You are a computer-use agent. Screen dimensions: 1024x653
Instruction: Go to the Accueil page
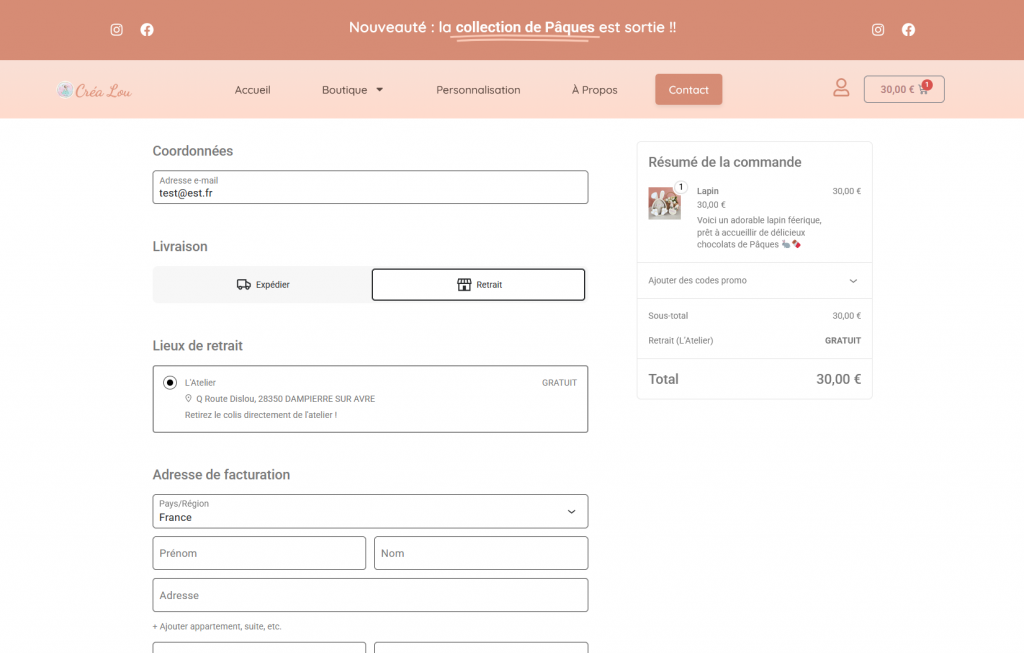pyautogui.click(x=252, y=90)
